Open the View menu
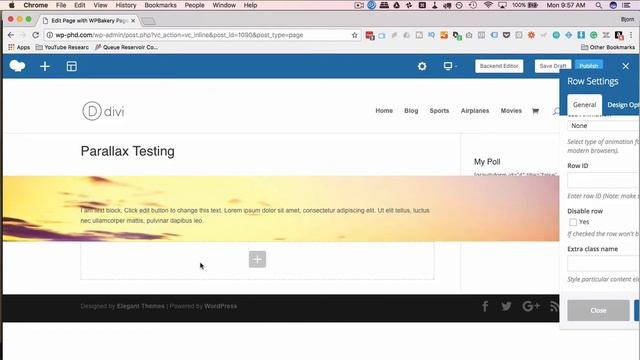The width and height of the screenshot is (640, 360). pos(100,5)
